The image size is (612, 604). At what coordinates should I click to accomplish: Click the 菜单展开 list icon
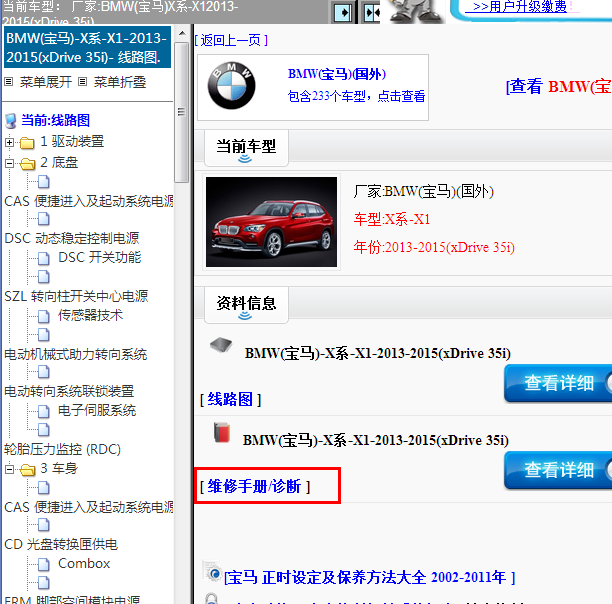coord(9,82)
